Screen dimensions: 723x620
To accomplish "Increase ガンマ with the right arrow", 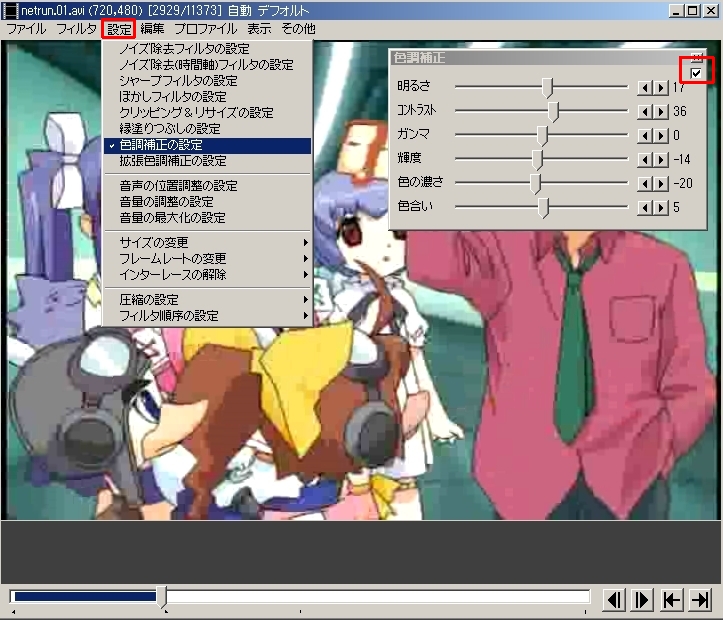I will (x=661, y=136).
